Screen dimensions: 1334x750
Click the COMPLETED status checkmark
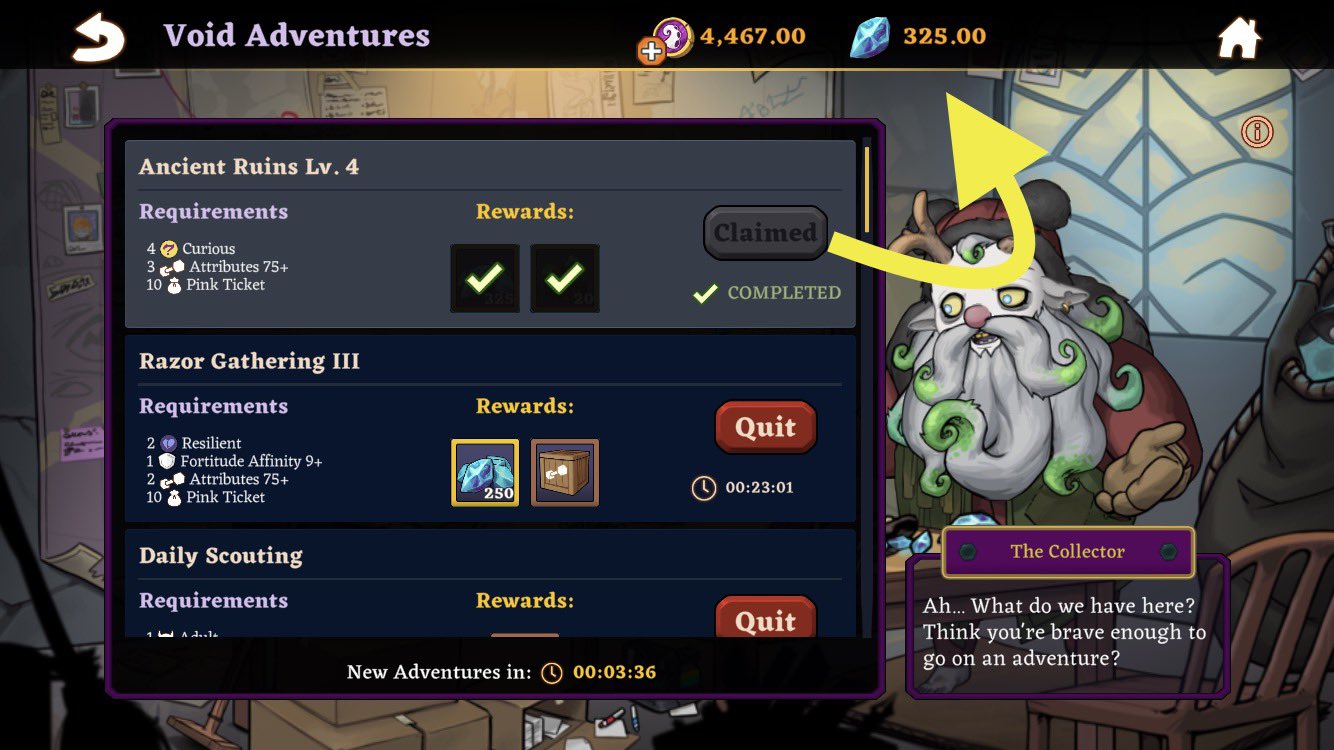pyautogui.click(x=706, y=293)
